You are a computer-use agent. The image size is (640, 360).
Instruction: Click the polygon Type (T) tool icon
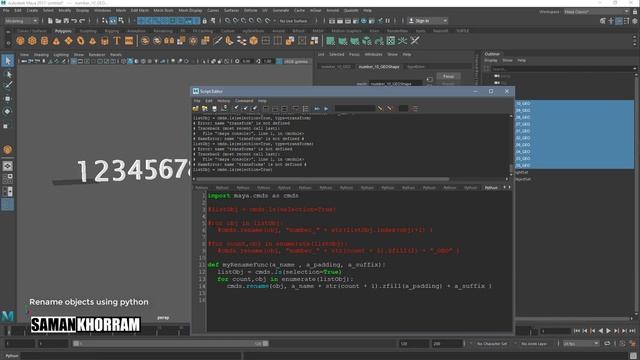[x=117, y=41]
